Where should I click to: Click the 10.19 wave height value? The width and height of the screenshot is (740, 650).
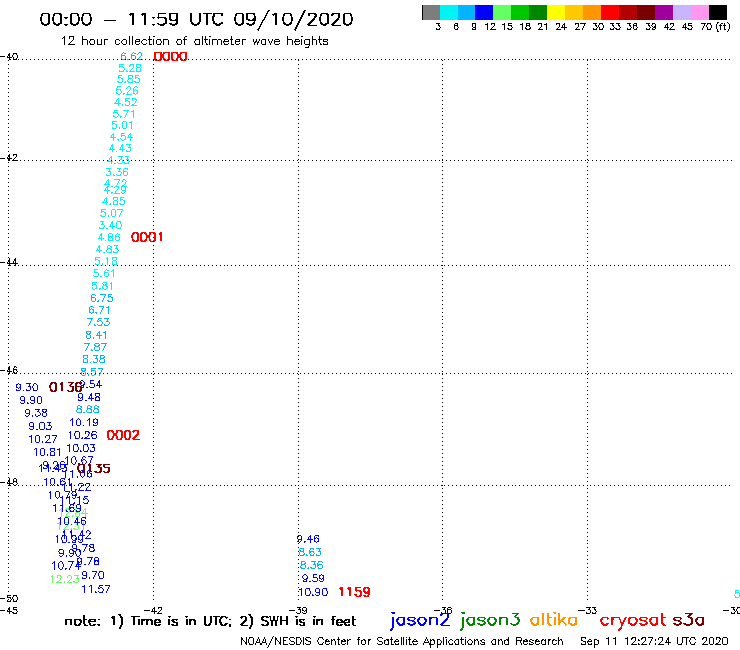pyautogui.click(x=84, y=422)
